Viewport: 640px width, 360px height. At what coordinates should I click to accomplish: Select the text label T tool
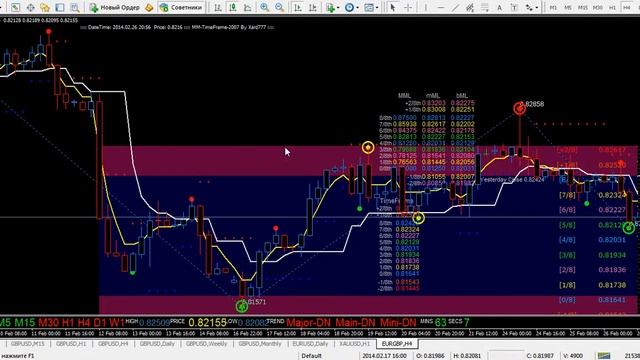point(514,7)
